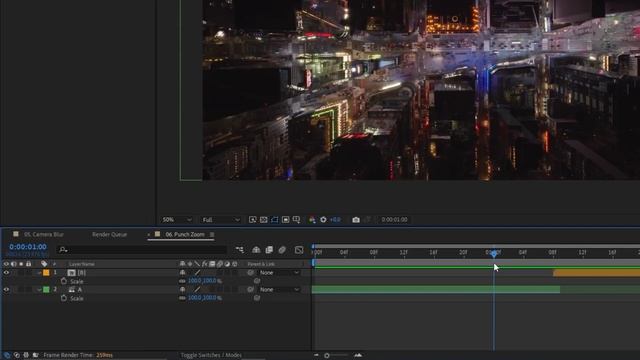Select the green A layer bar in timeline
The image size is (640, 360).
pyautogui.click(x=436, y=289)
